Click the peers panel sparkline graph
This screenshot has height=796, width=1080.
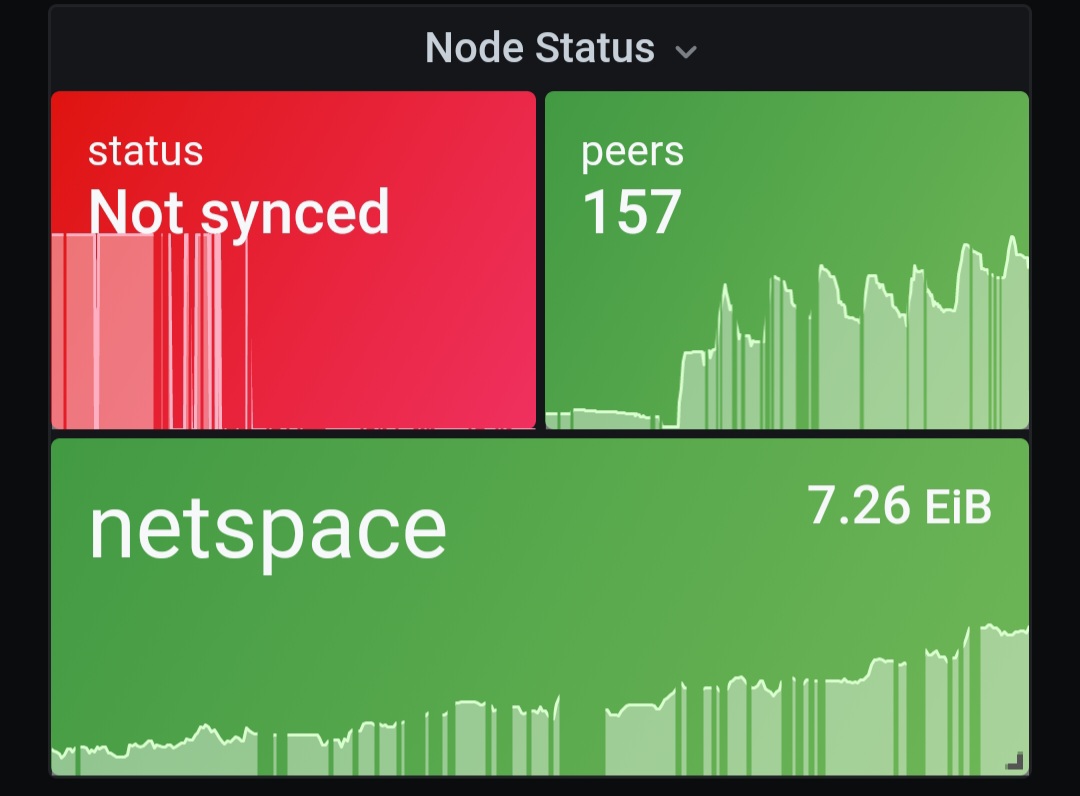click(x=850, y=350)
